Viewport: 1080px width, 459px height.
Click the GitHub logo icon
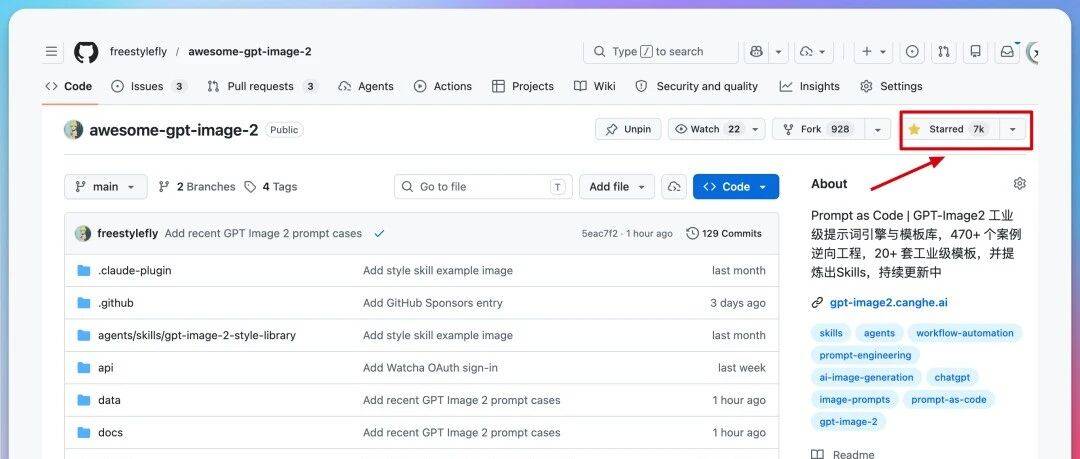(86, 52)
